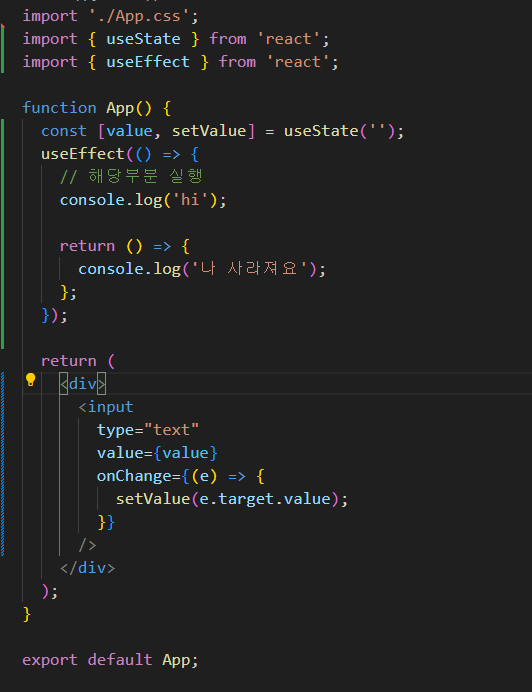Image resolution: width=532 pixels, height=692 pixels.
Task: Place cursor on opening div tag
Action: [x=83, y=384]
